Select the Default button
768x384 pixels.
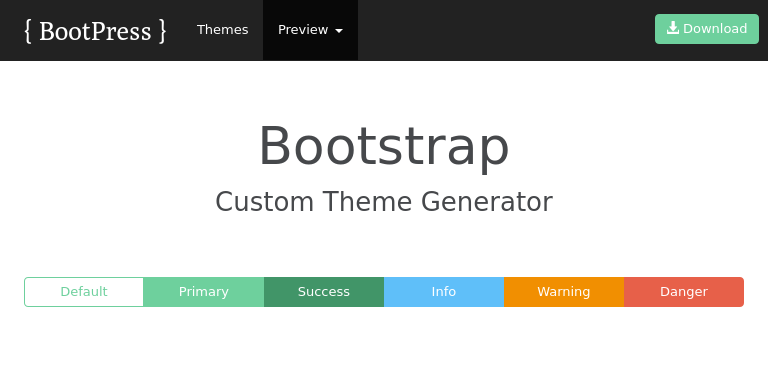[84, 292]
